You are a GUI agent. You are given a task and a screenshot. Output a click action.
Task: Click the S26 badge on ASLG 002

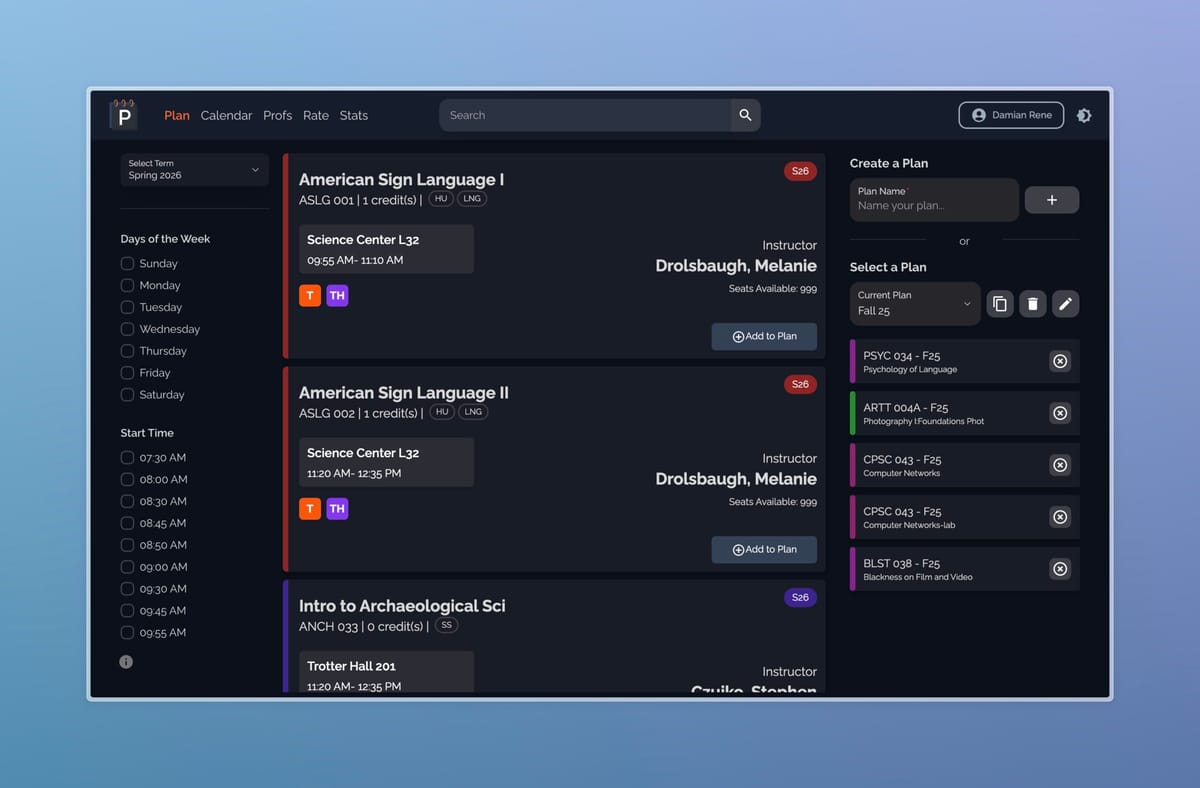click(x=799, y=384)
